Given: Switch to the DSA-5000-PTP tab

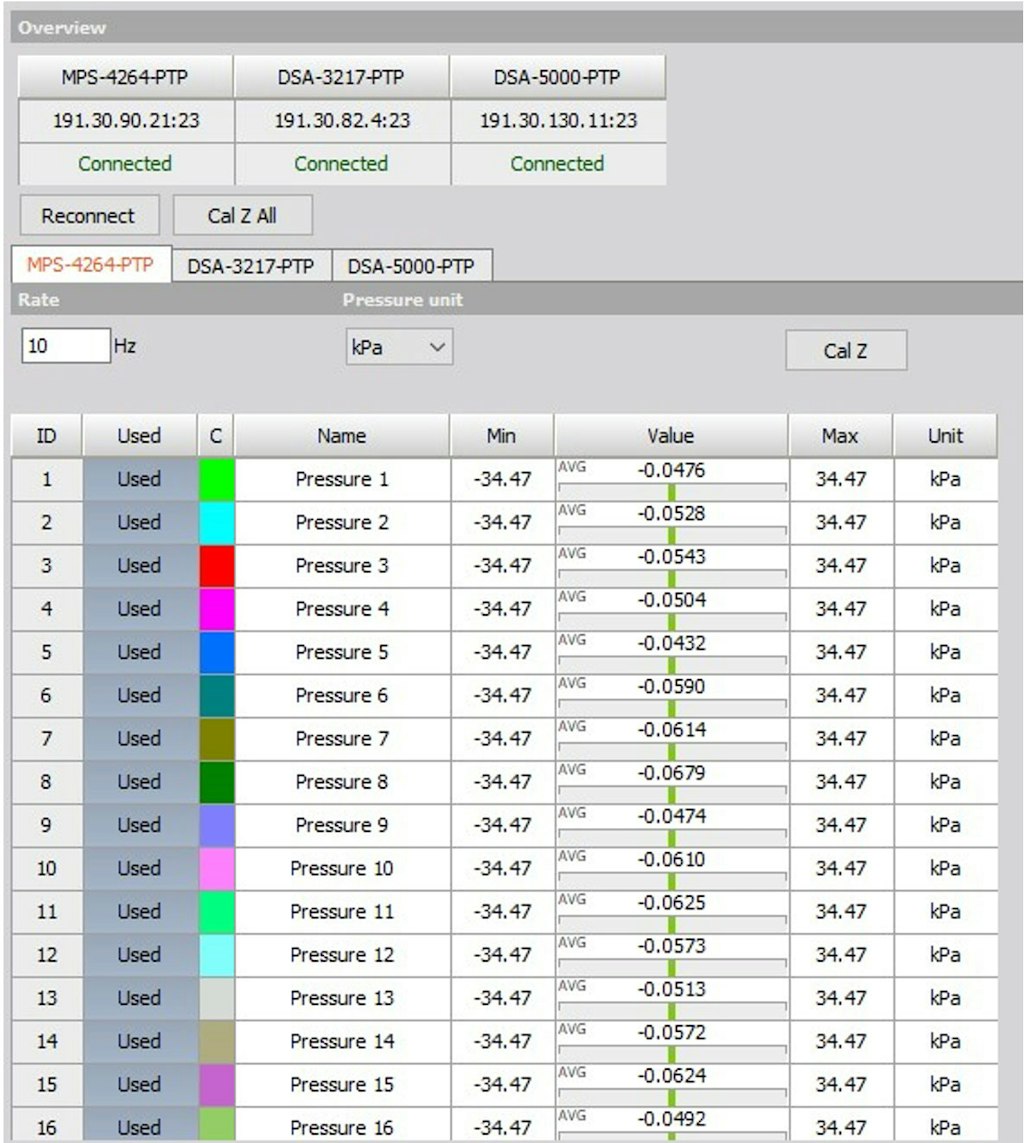Looking at the screenshot, I should 411,266.
